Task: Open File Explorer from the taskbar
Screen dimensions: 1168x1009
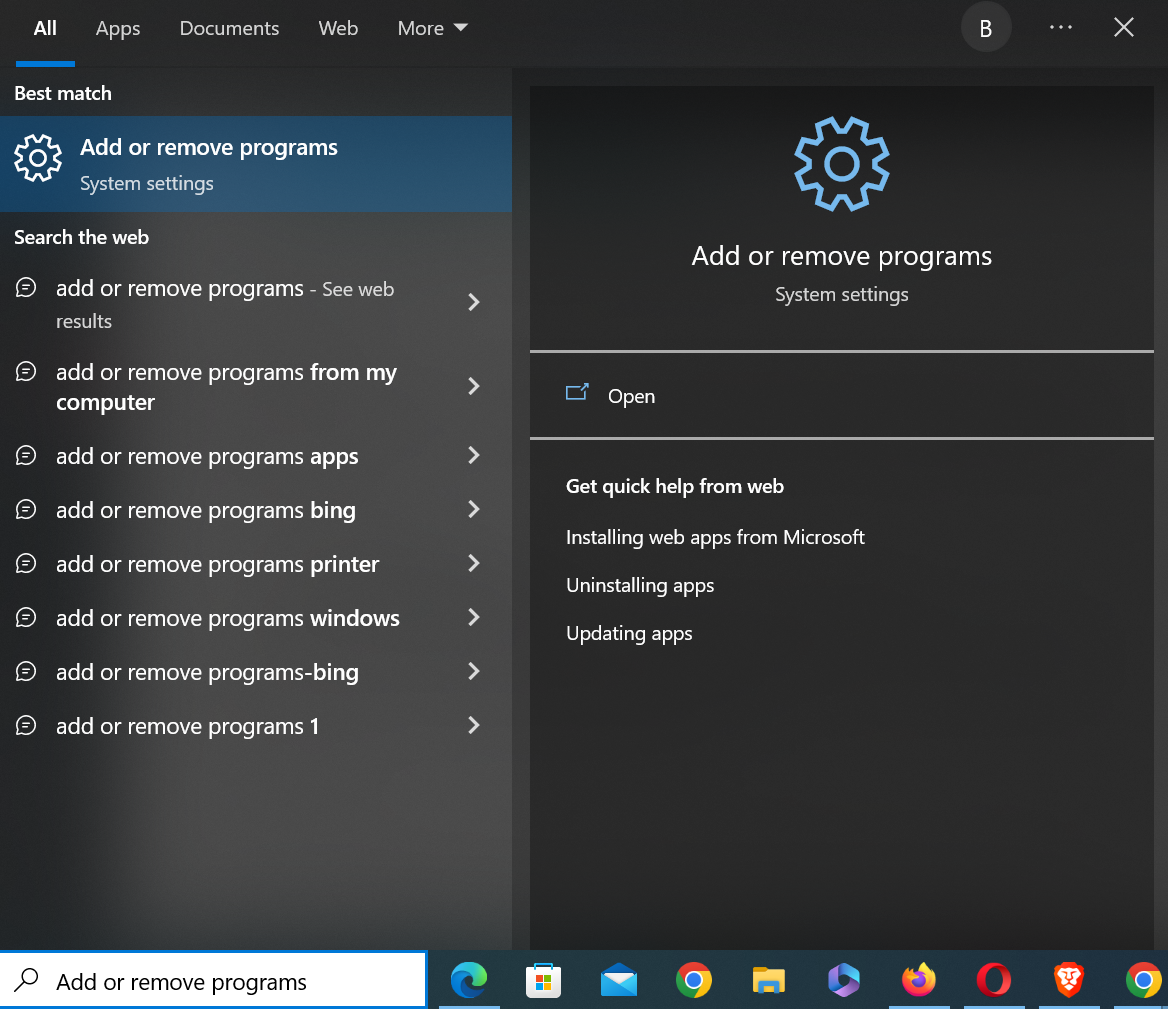Action: click(769, 980)
